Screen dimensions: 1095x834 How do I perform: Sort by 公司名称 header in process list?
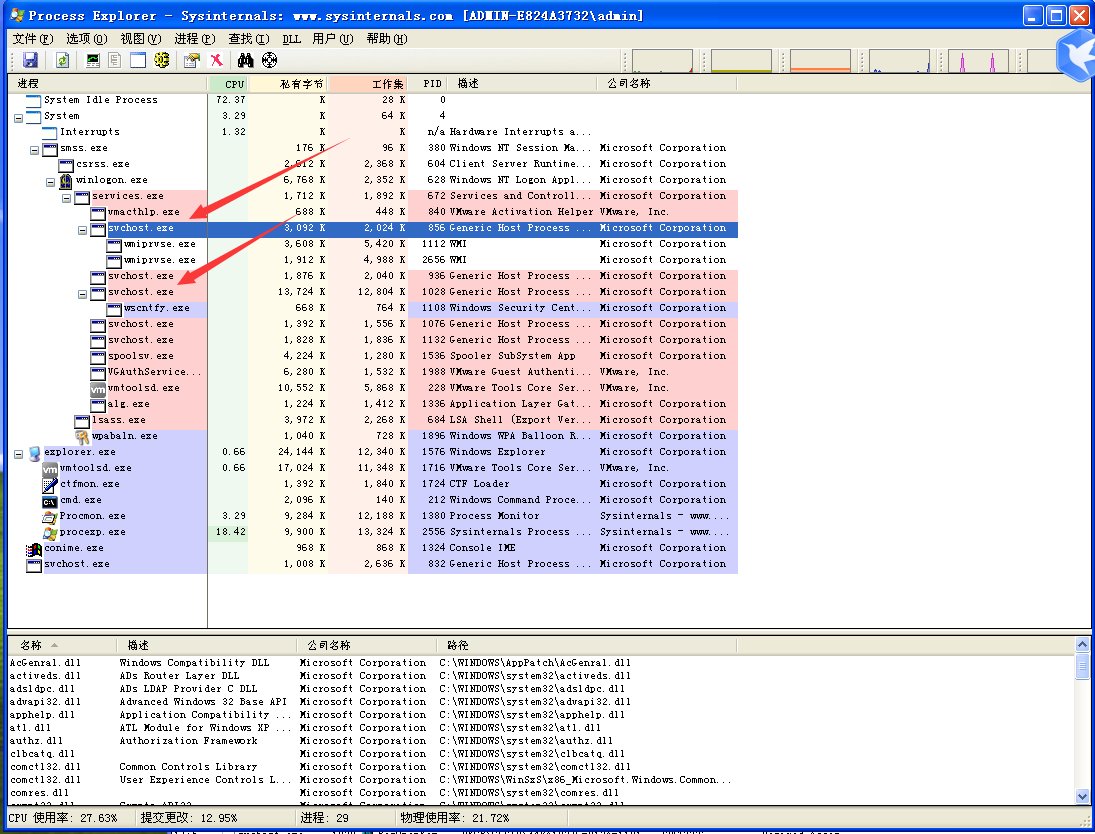coord(667,84)
